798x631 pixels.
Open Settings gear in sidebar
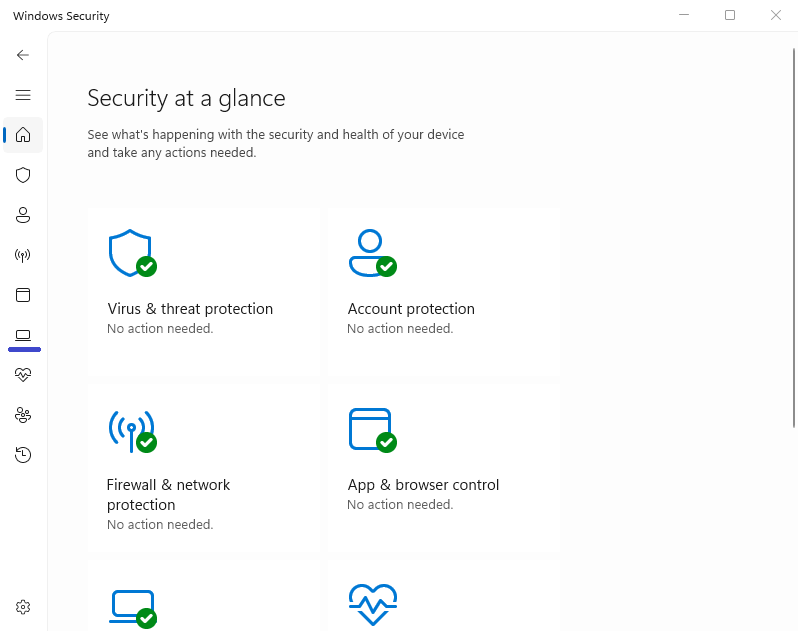(23, 607)
